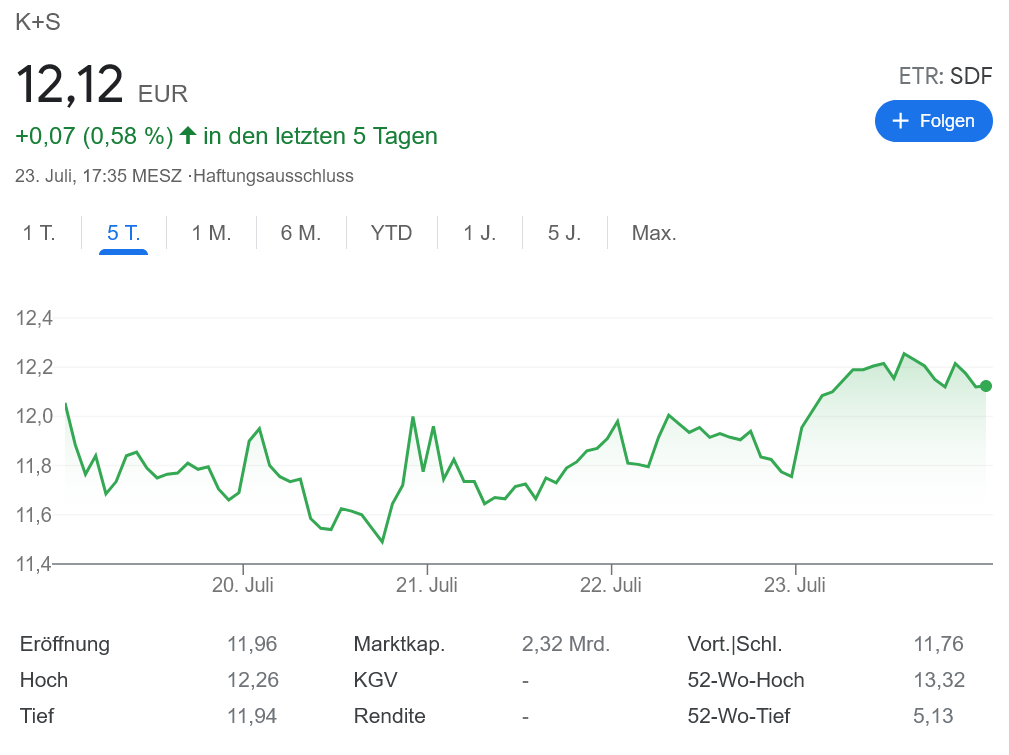The width and height of the screenshot is (1009, 755).
Task: Select the 1 T. time range tab
Action: pos(39,232)
